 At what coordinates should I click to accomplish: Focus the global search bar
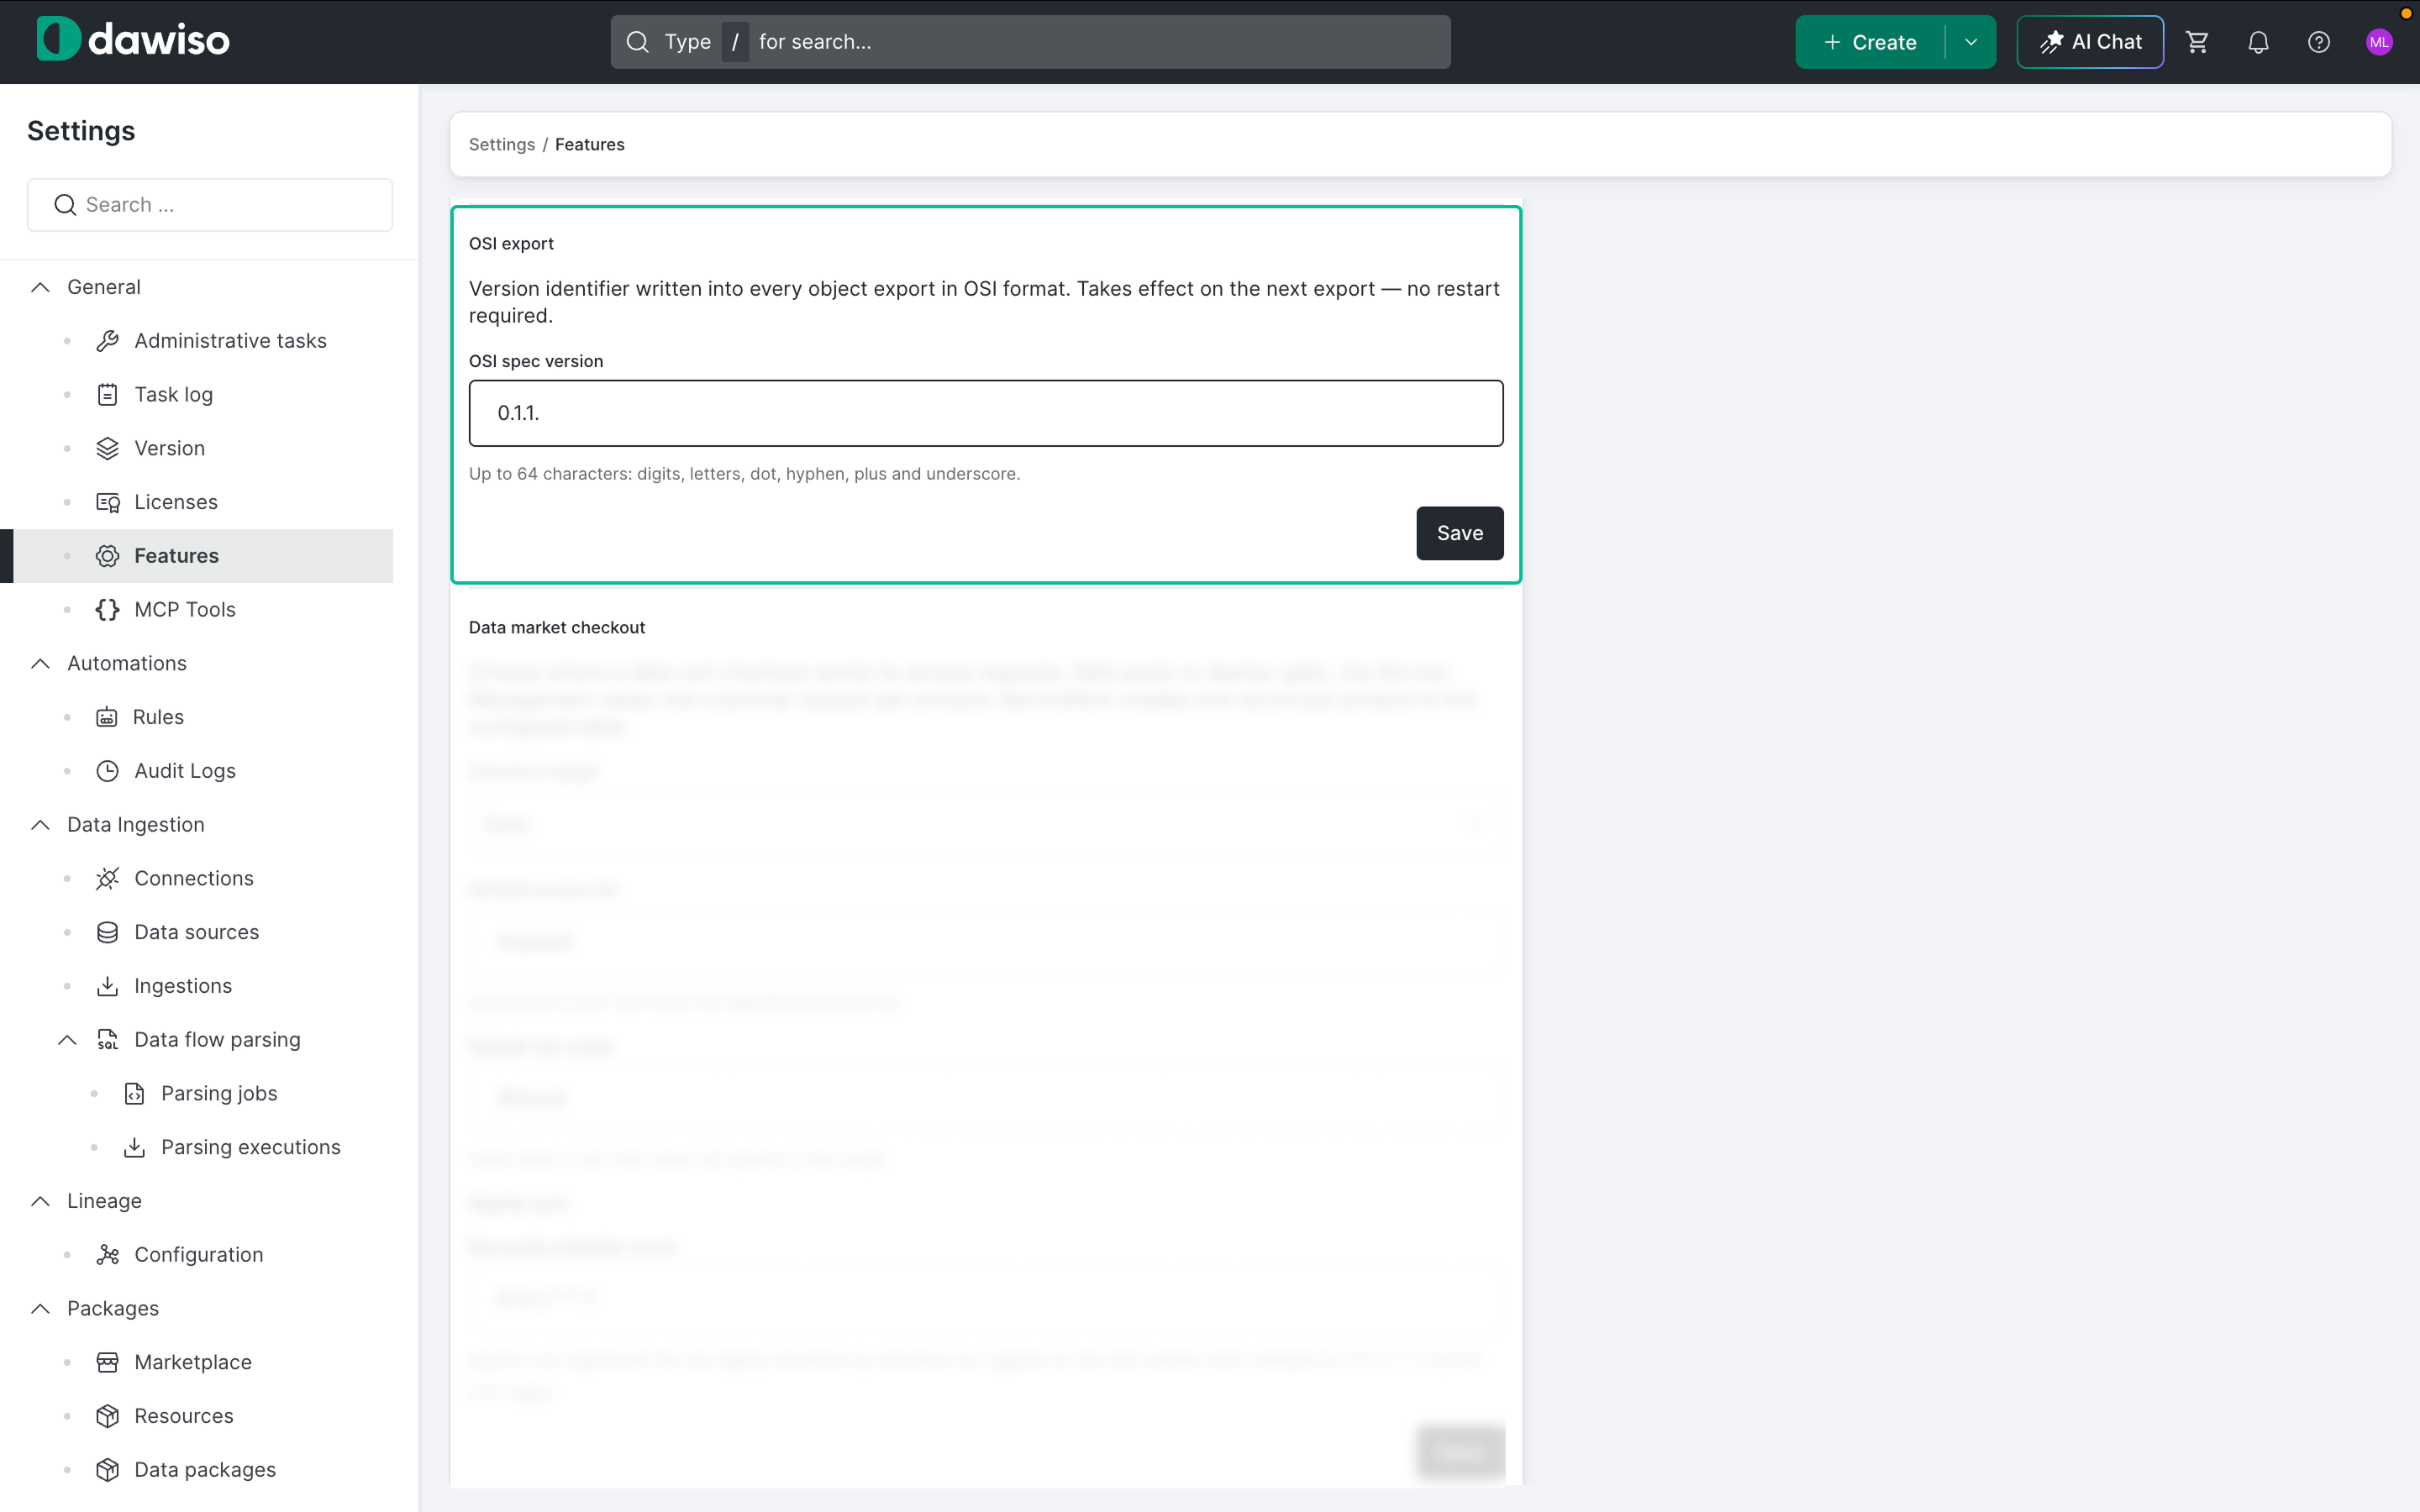tap(1030, 42)
